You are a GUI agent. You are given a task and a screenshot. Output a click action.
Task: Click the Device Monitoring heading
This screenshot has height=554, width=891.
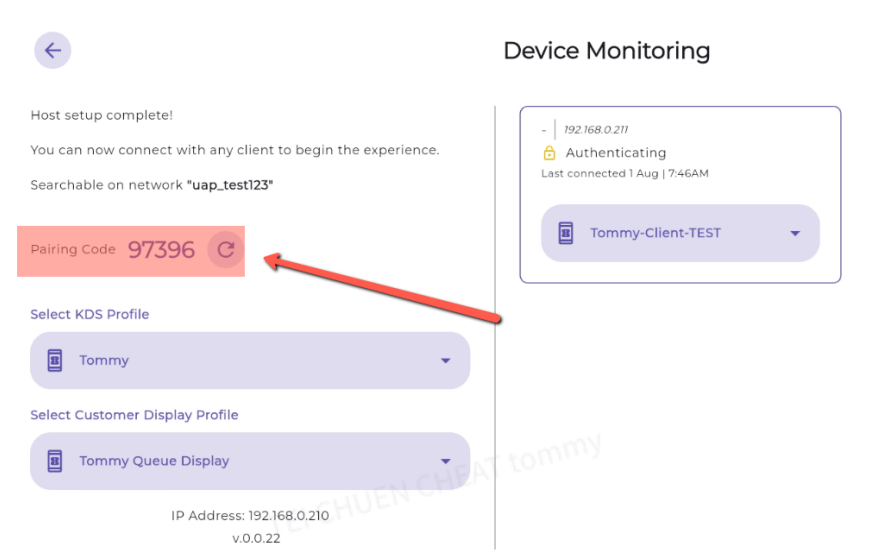click(x=606, y=51)
